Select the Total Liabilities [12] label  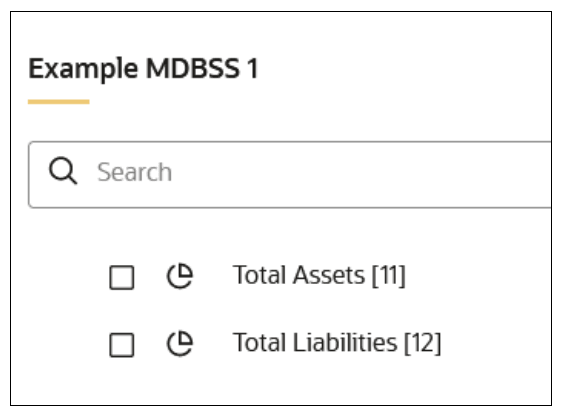[x=337, y=343]
